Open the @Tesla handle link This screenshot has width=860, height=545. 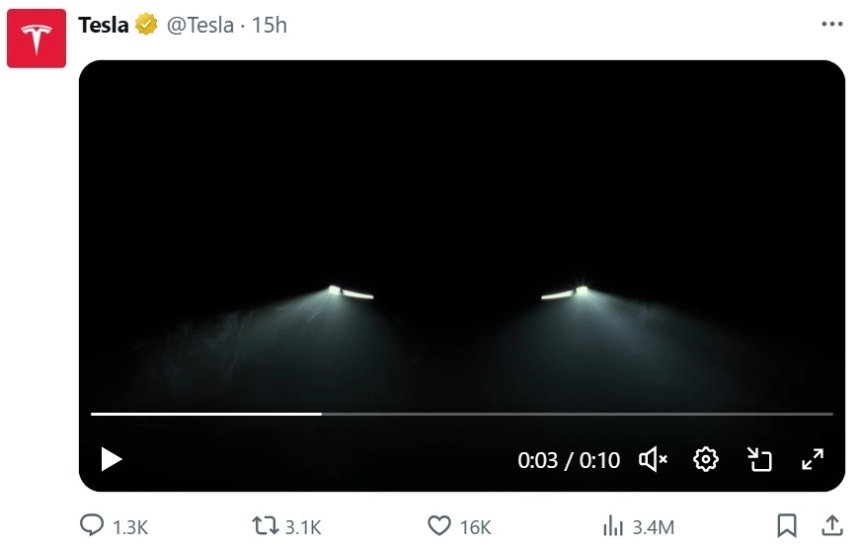(x=200, y=25)
